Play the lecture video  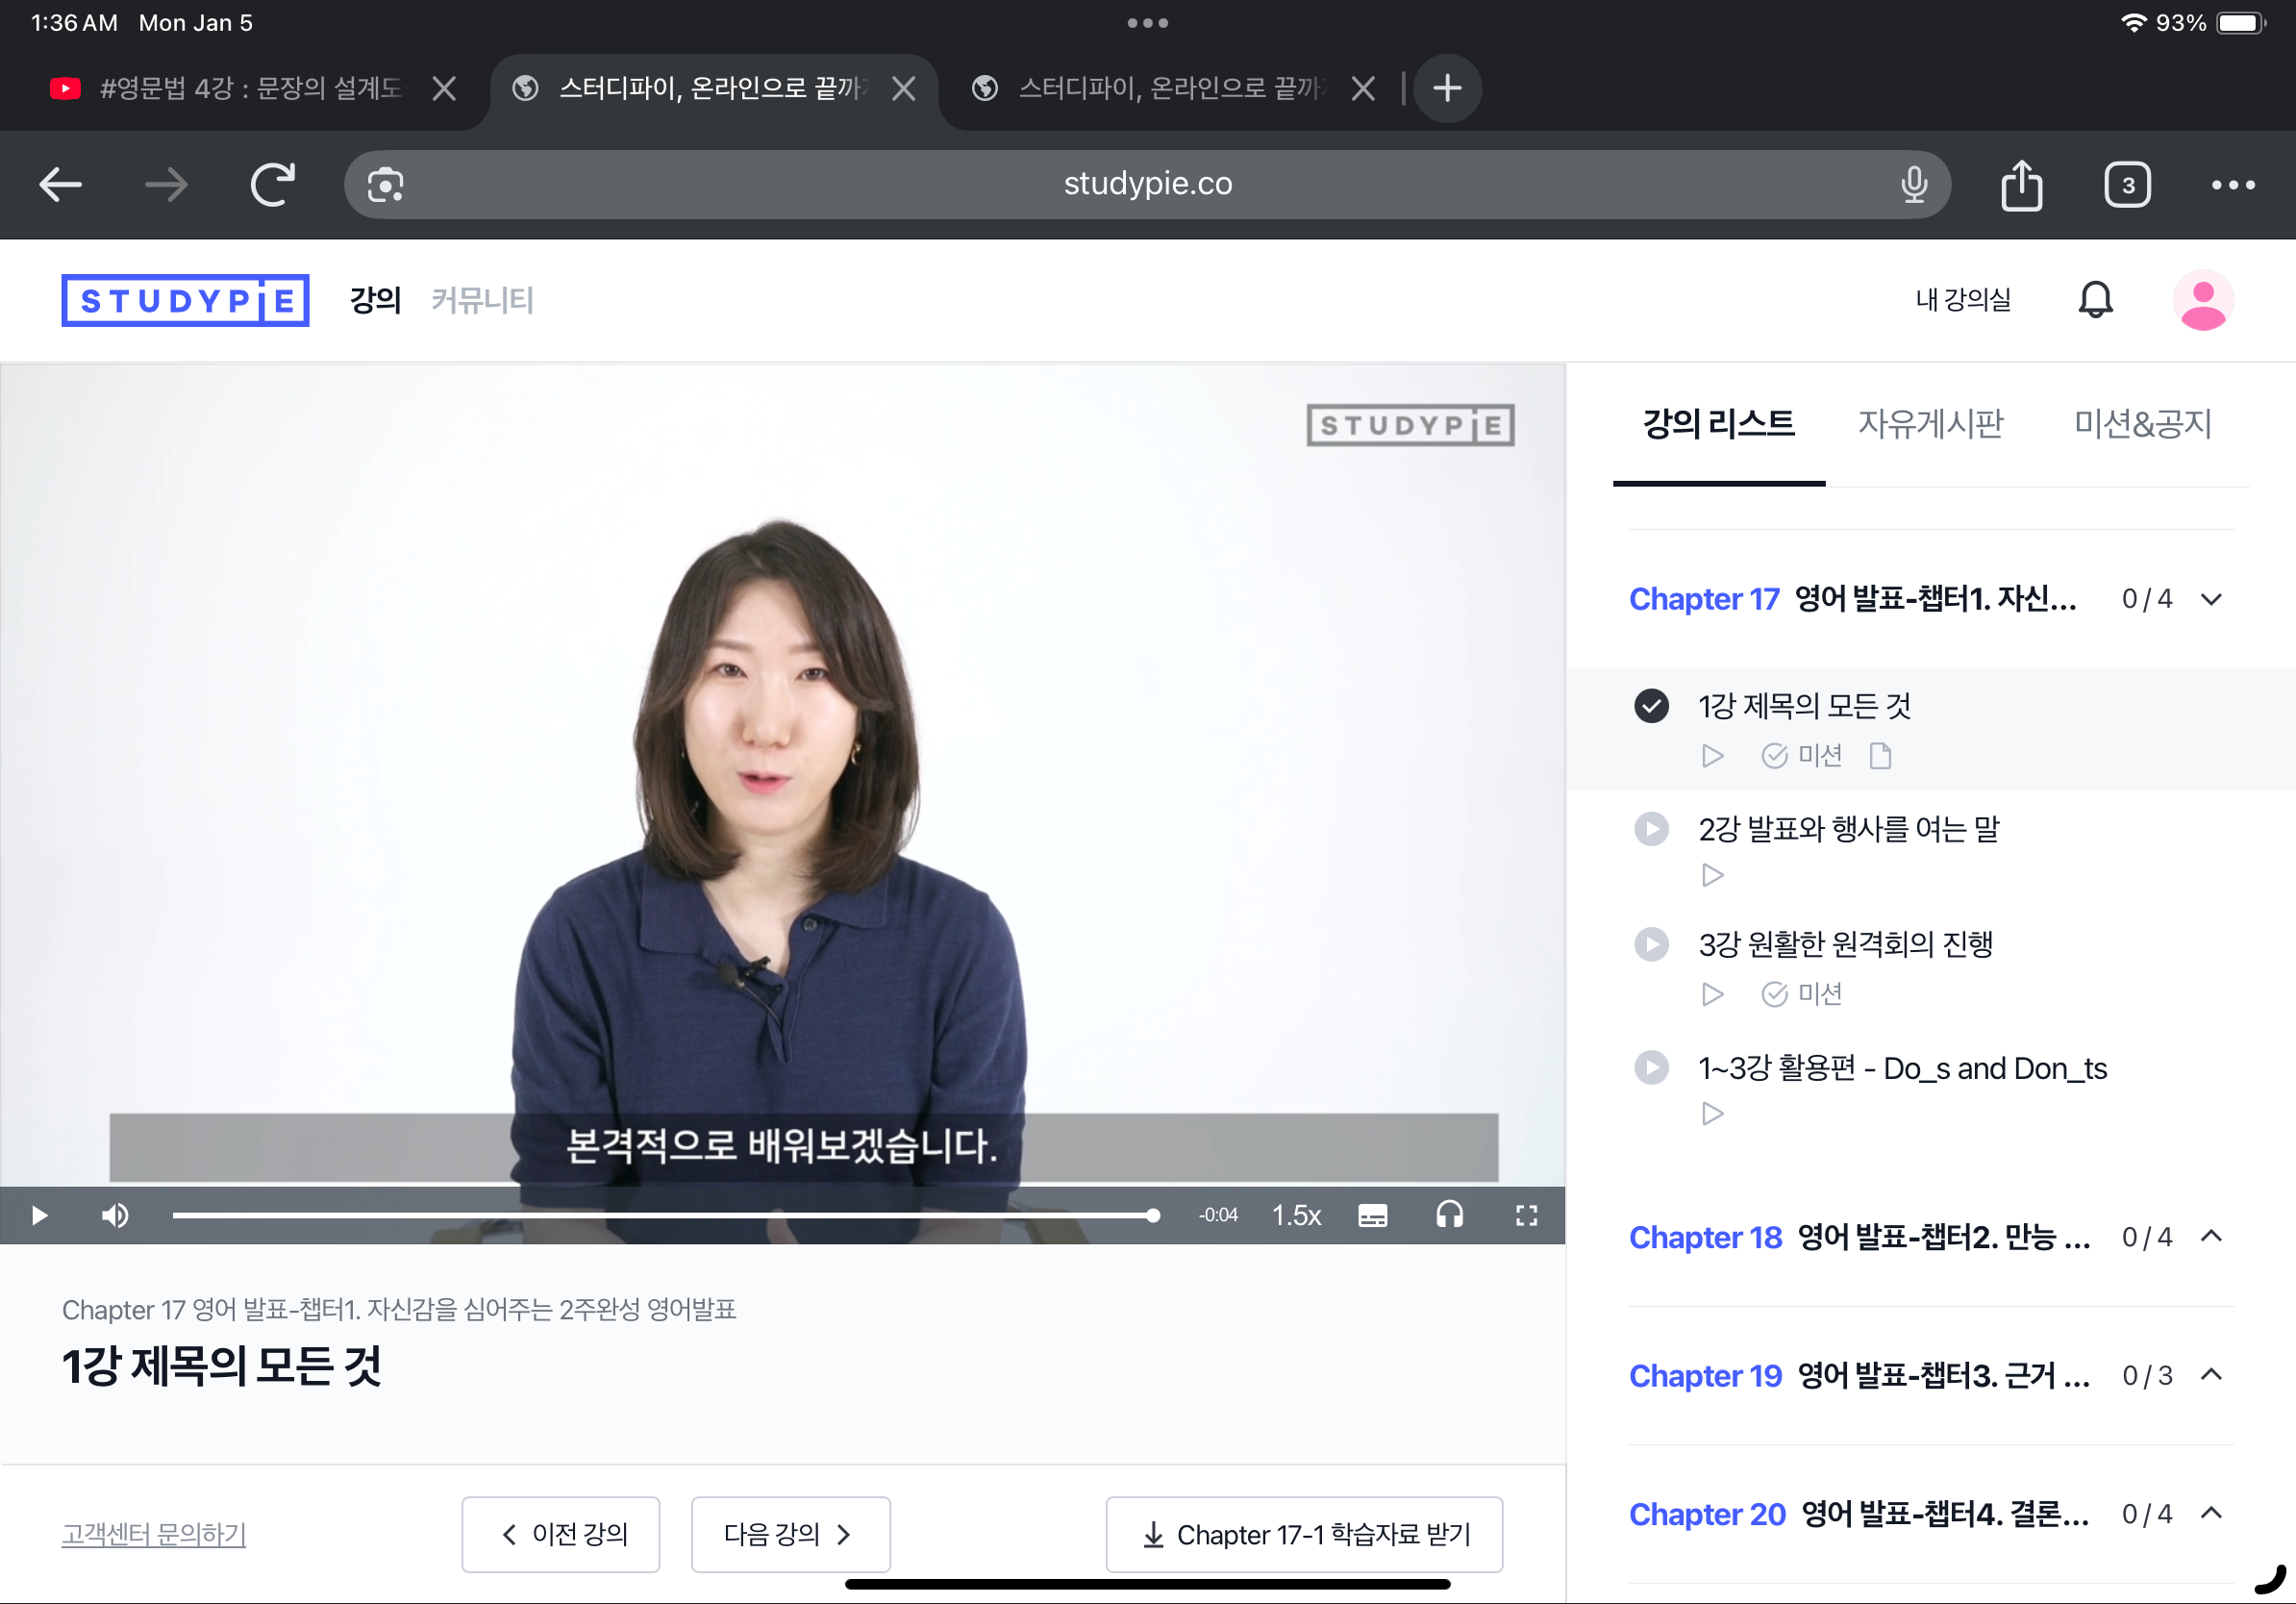(x=39, y=1215)
